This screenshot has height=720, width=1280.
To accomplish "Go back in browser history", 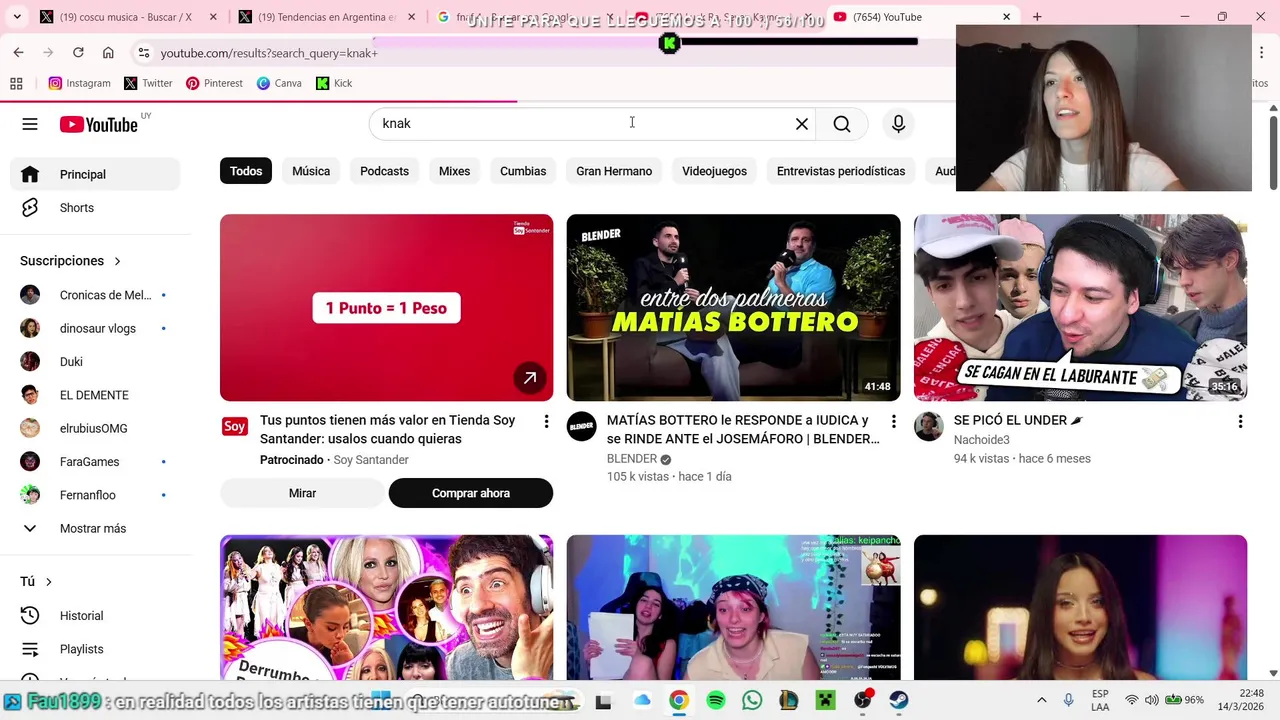I will (18, 52).
